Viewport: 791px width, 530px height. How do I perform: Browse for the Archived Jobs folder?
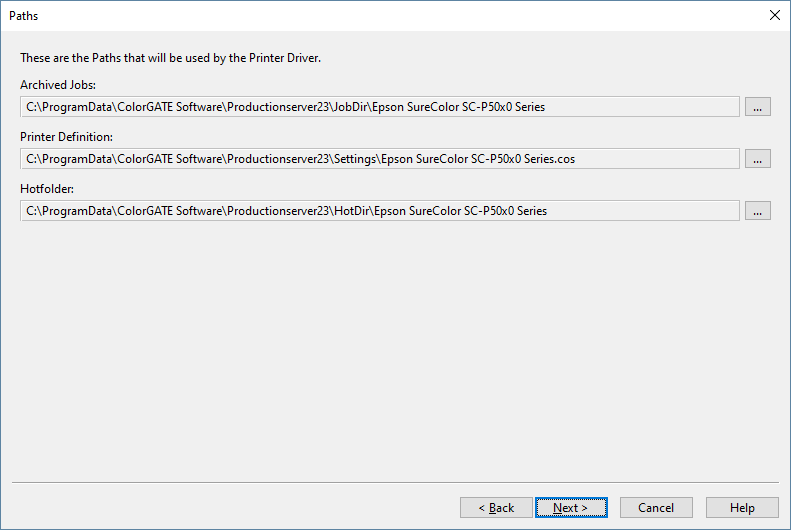(757, 107)
